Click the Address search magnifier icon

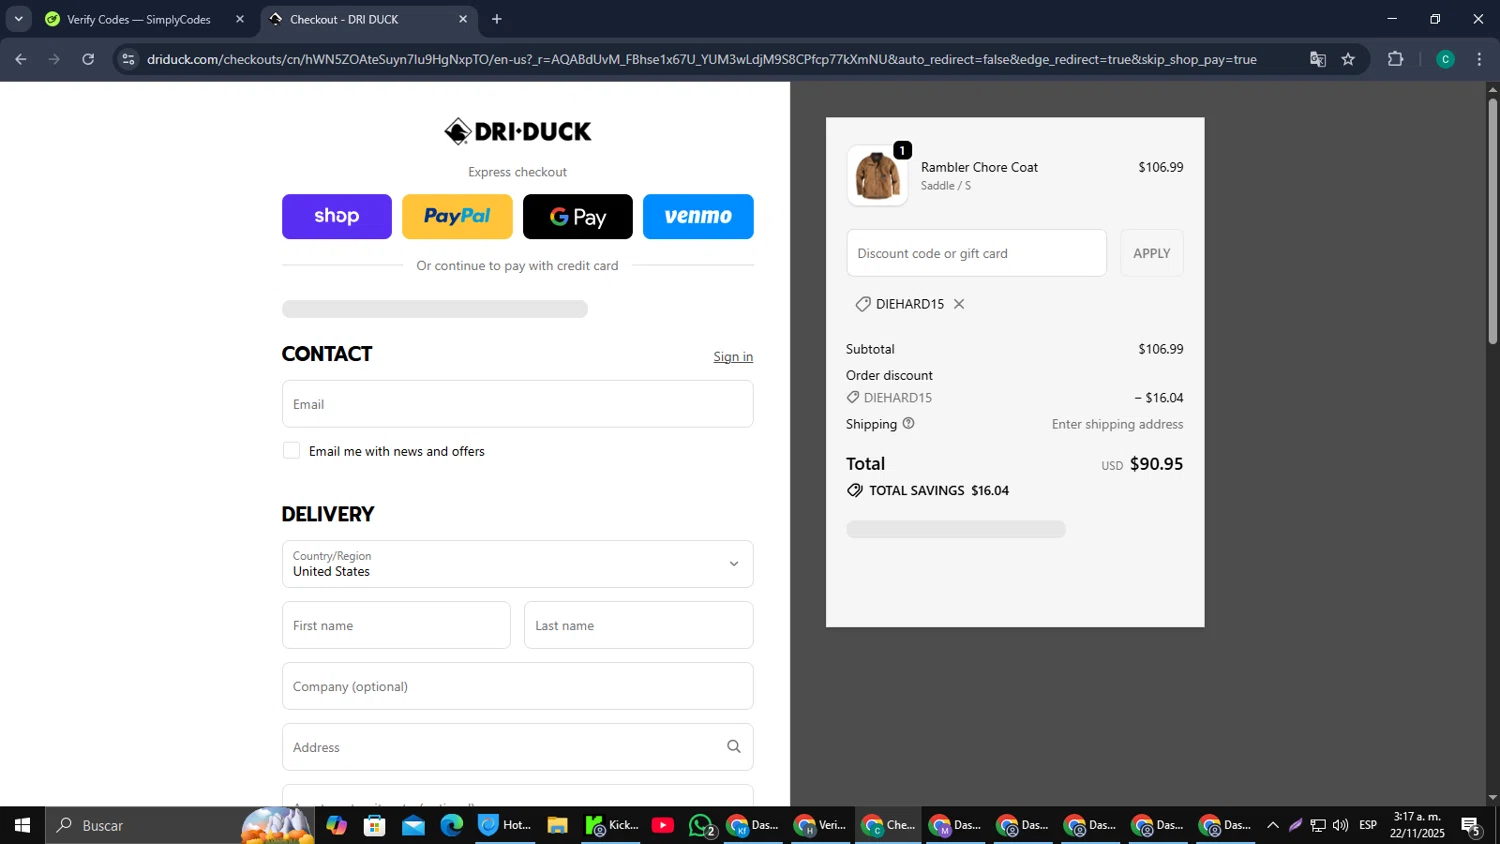tap(733, 747)
